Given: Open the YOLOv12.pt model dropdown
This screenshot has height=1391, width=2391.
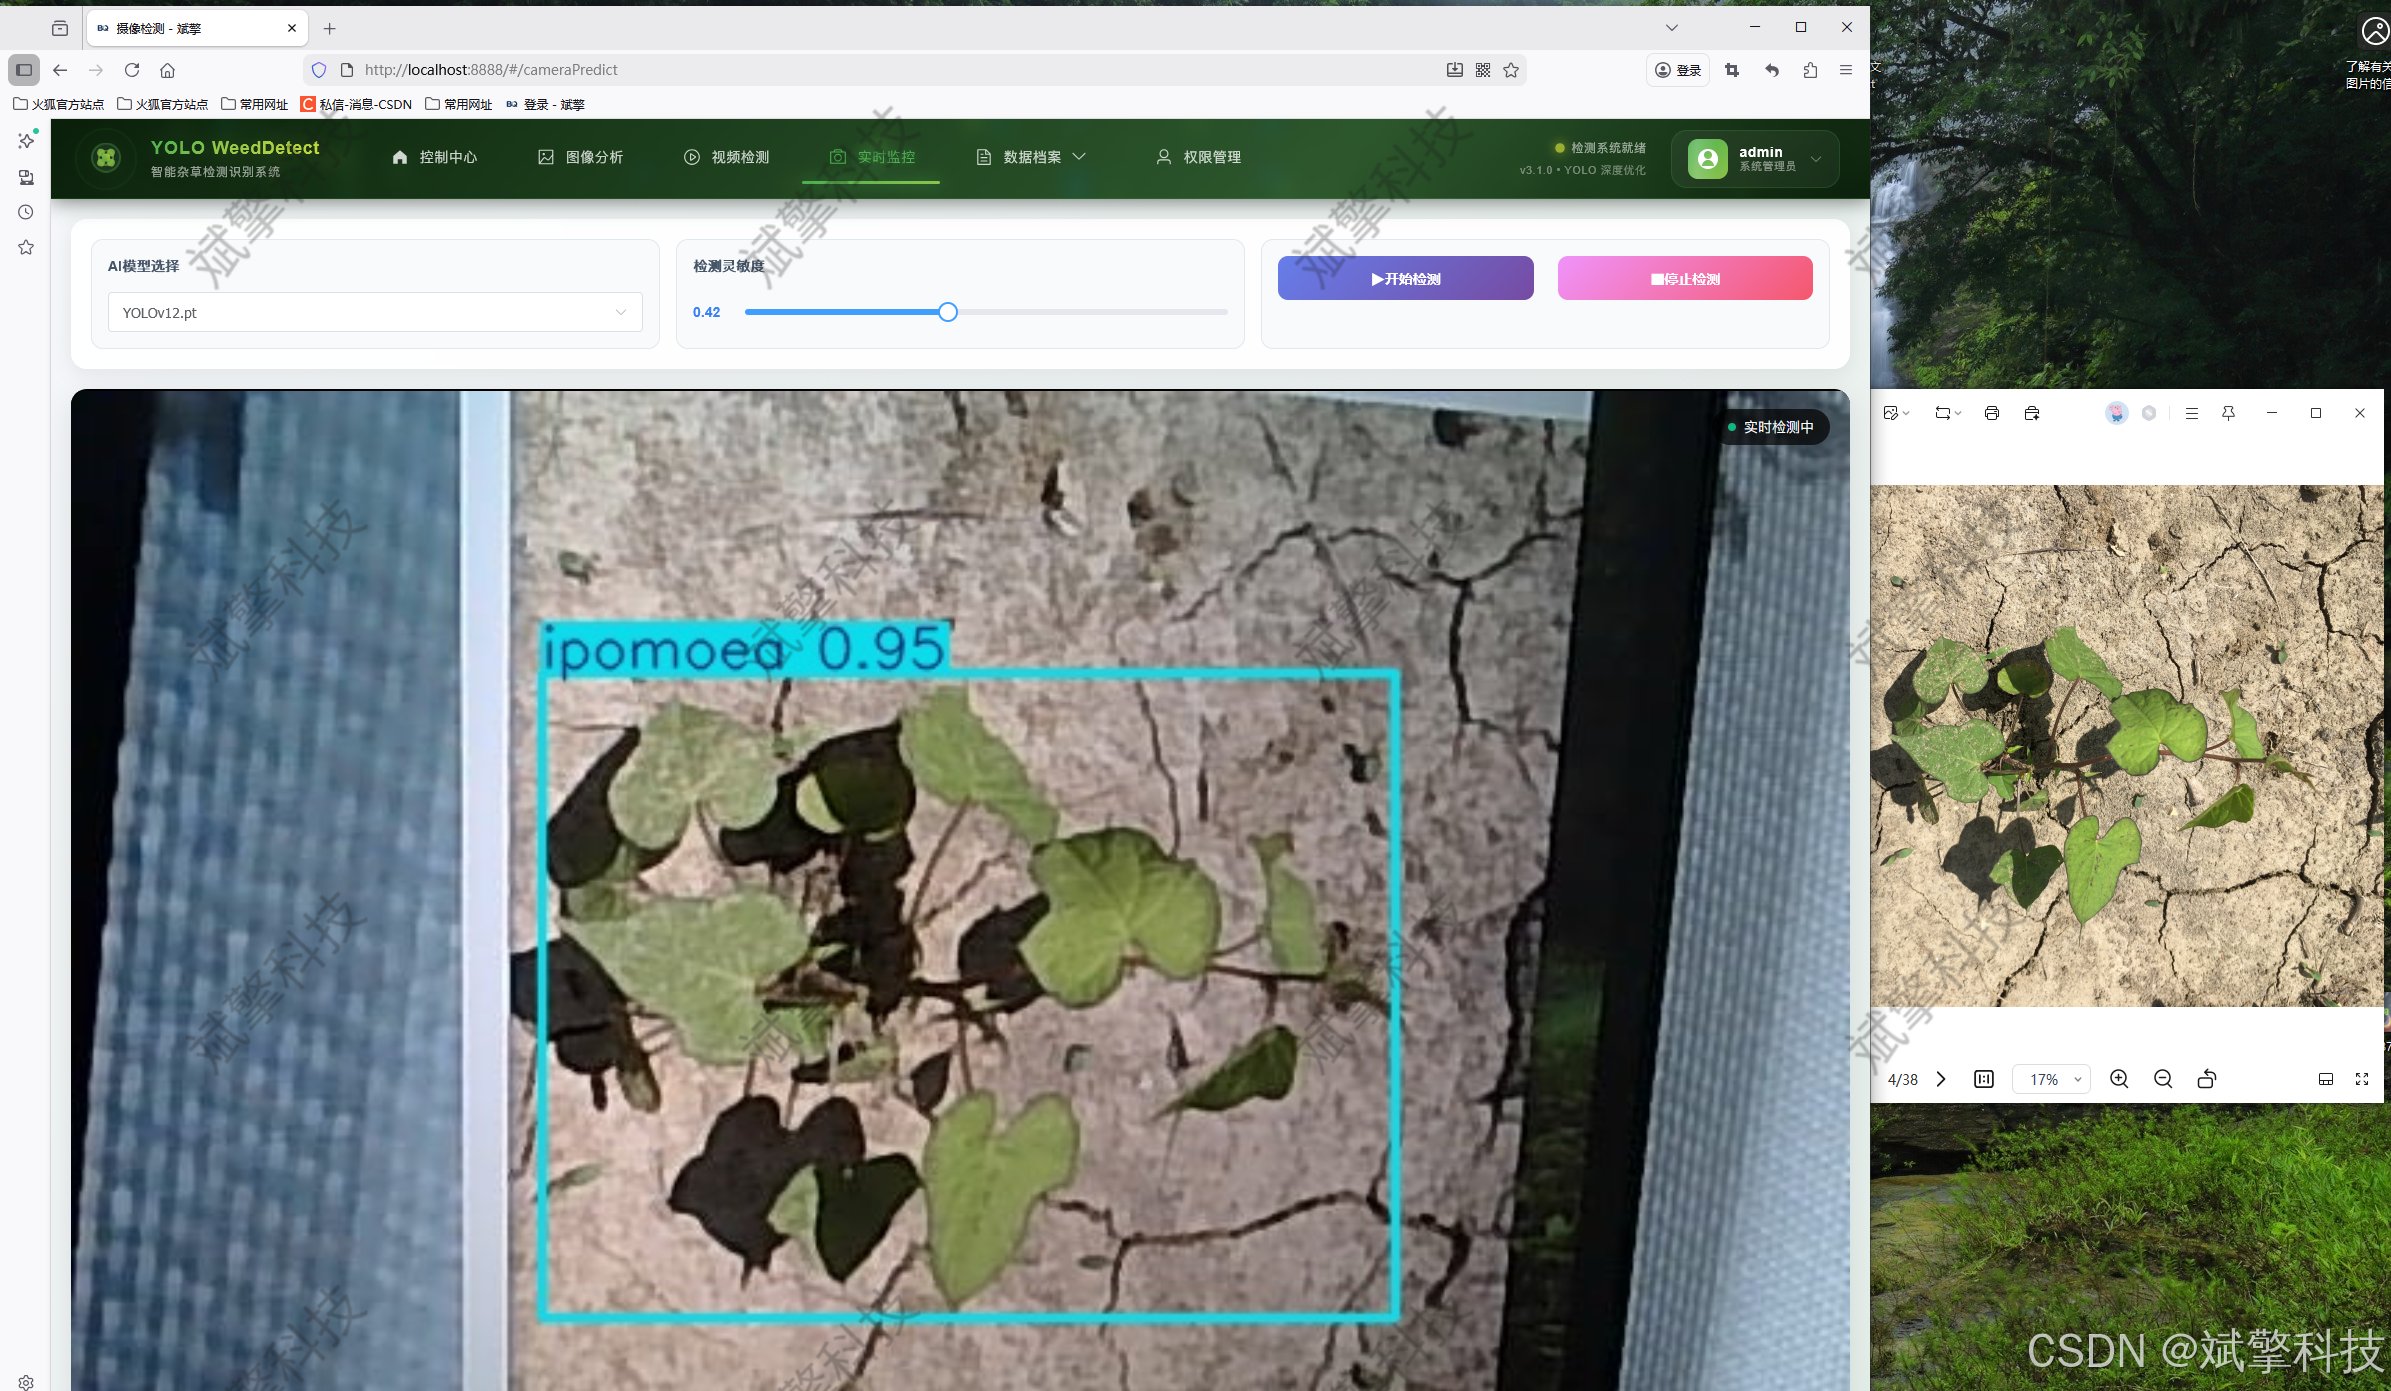Looking at the screenshot, I should pos(374,312).
